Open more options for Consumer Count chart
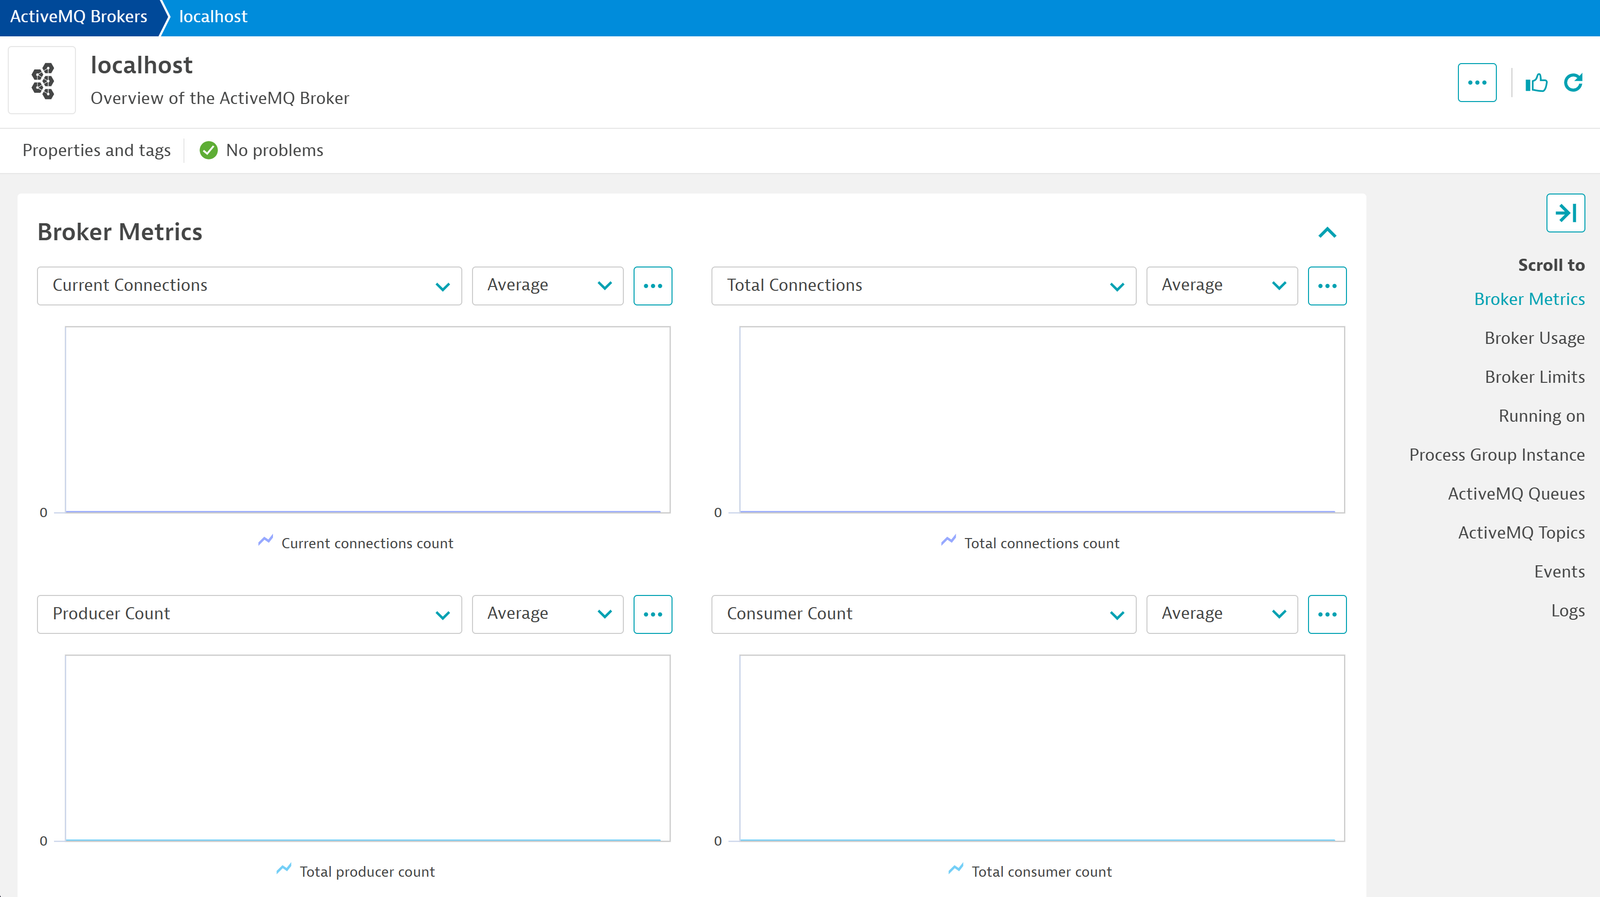Image resolution: width=1600 pixels, height=897 pixels. point(1327,614)
